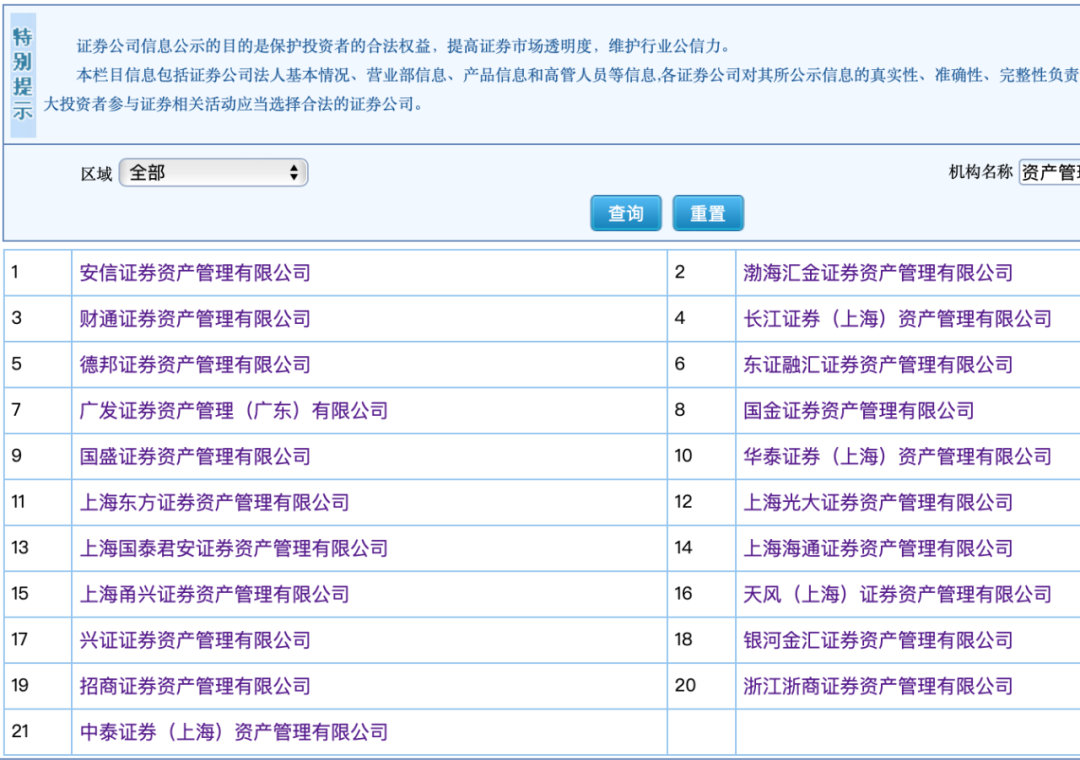Click the notice line beginning 证券公司信息公示的目的
This screenshot has width=1080, height=760.
[404, 46]
